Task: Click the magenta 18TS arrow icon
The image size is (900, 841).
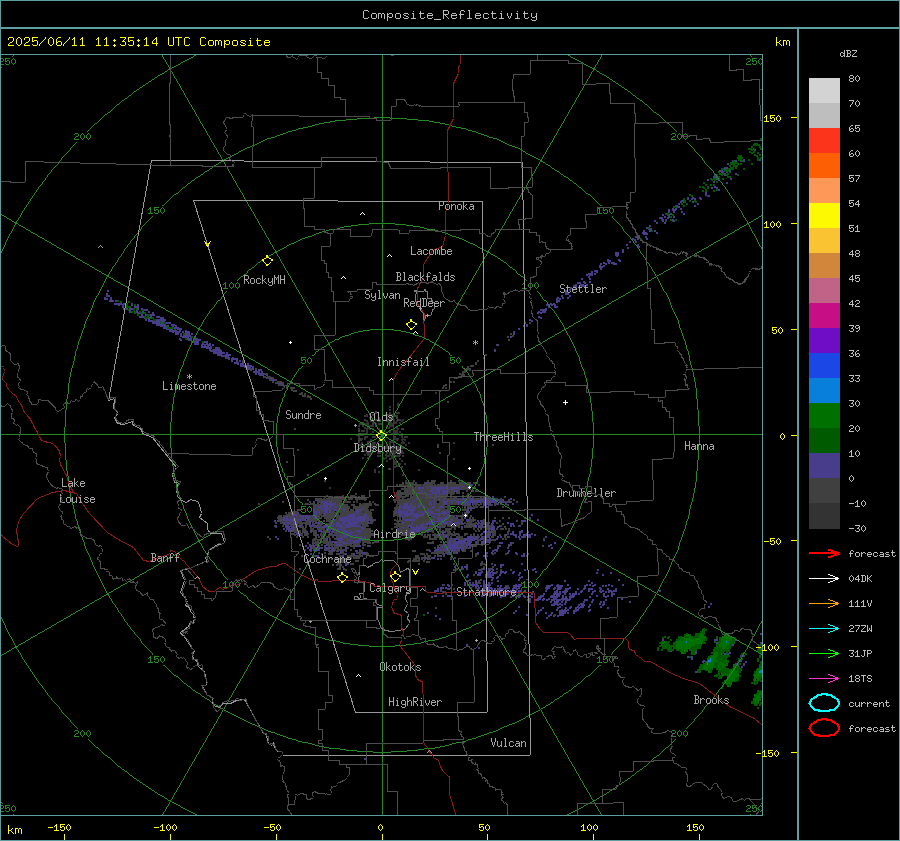Action: point(824,679)
